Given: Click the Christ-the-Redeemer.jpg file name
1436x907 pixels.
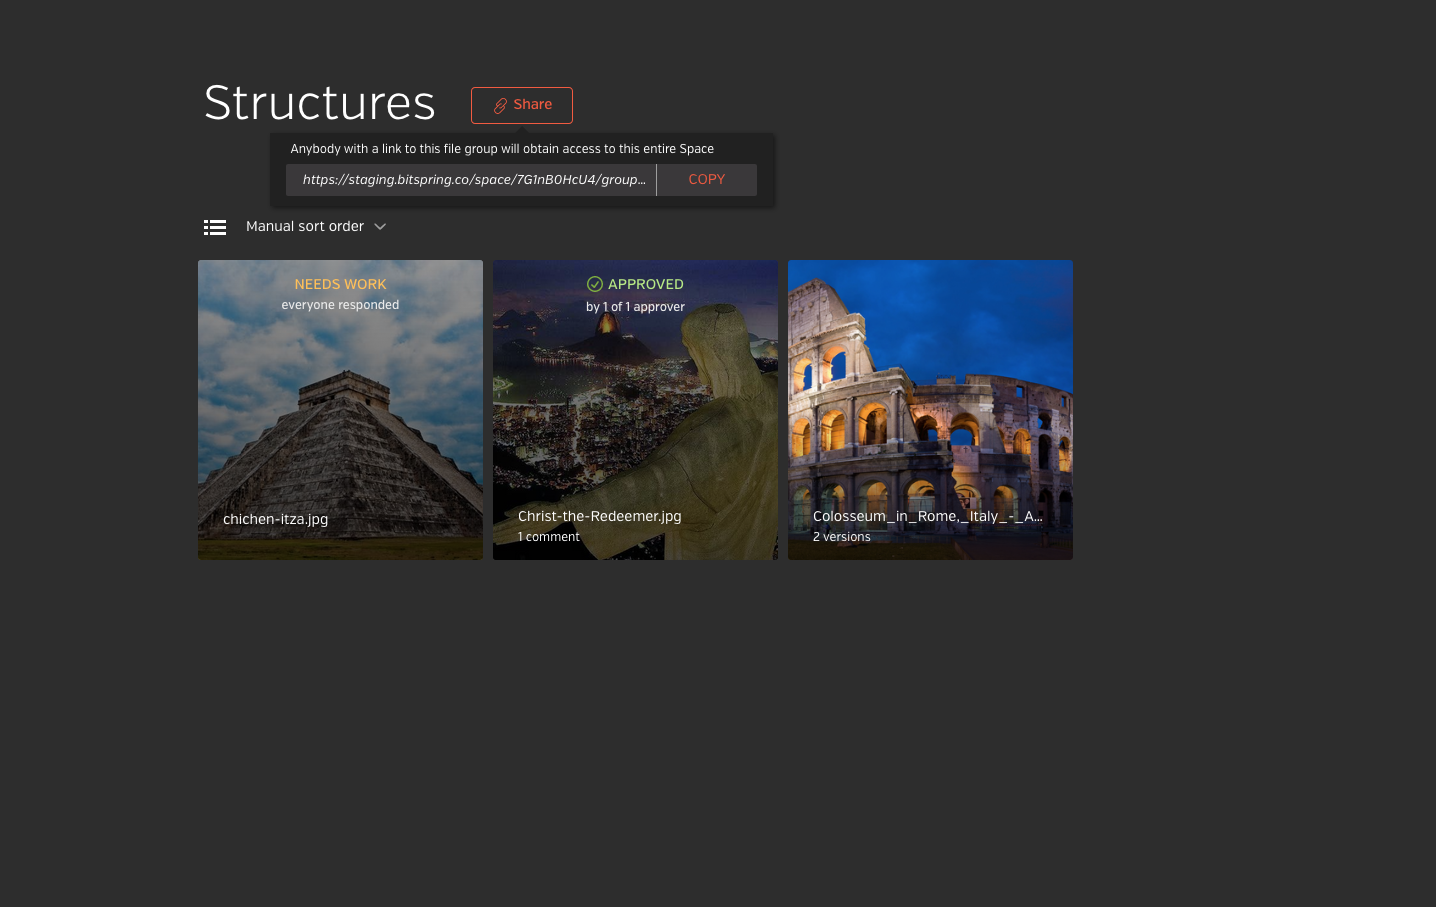Looking at the screenshot, I should (600, 516).
